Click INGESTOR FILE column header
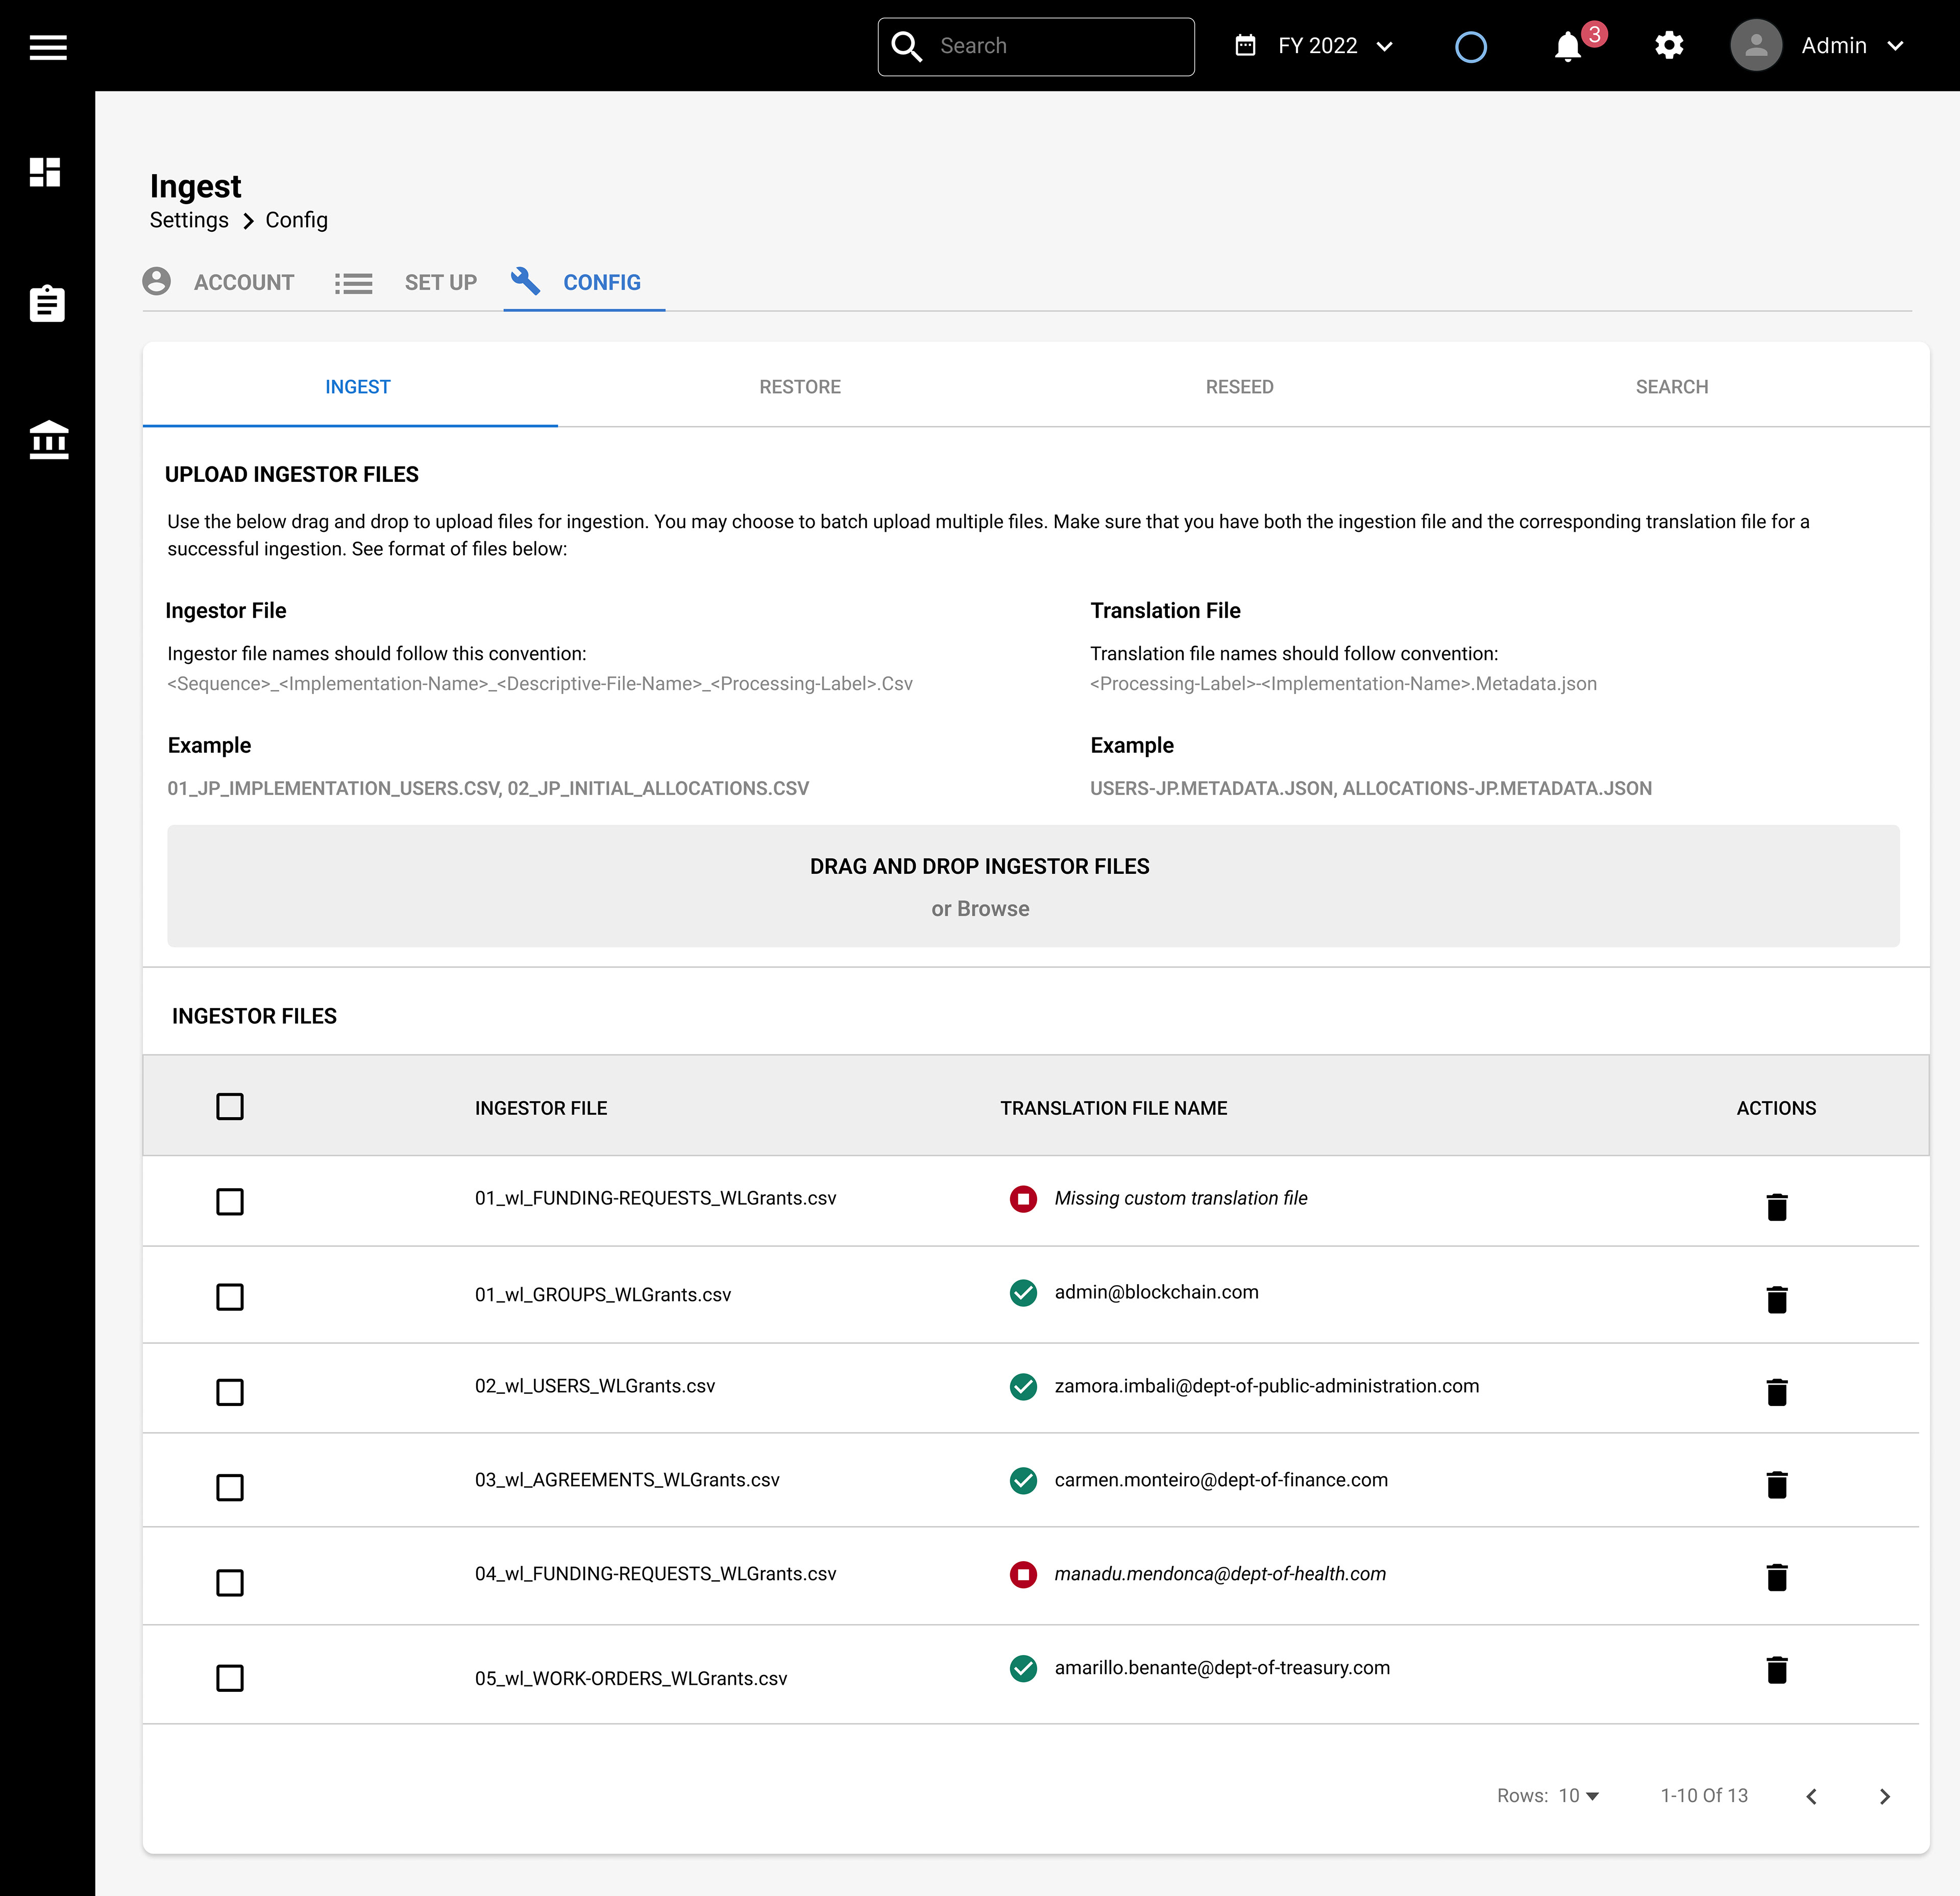Image resolution: width=1960 pixels, height=1896 pixels. click(x=541, y=1108)
